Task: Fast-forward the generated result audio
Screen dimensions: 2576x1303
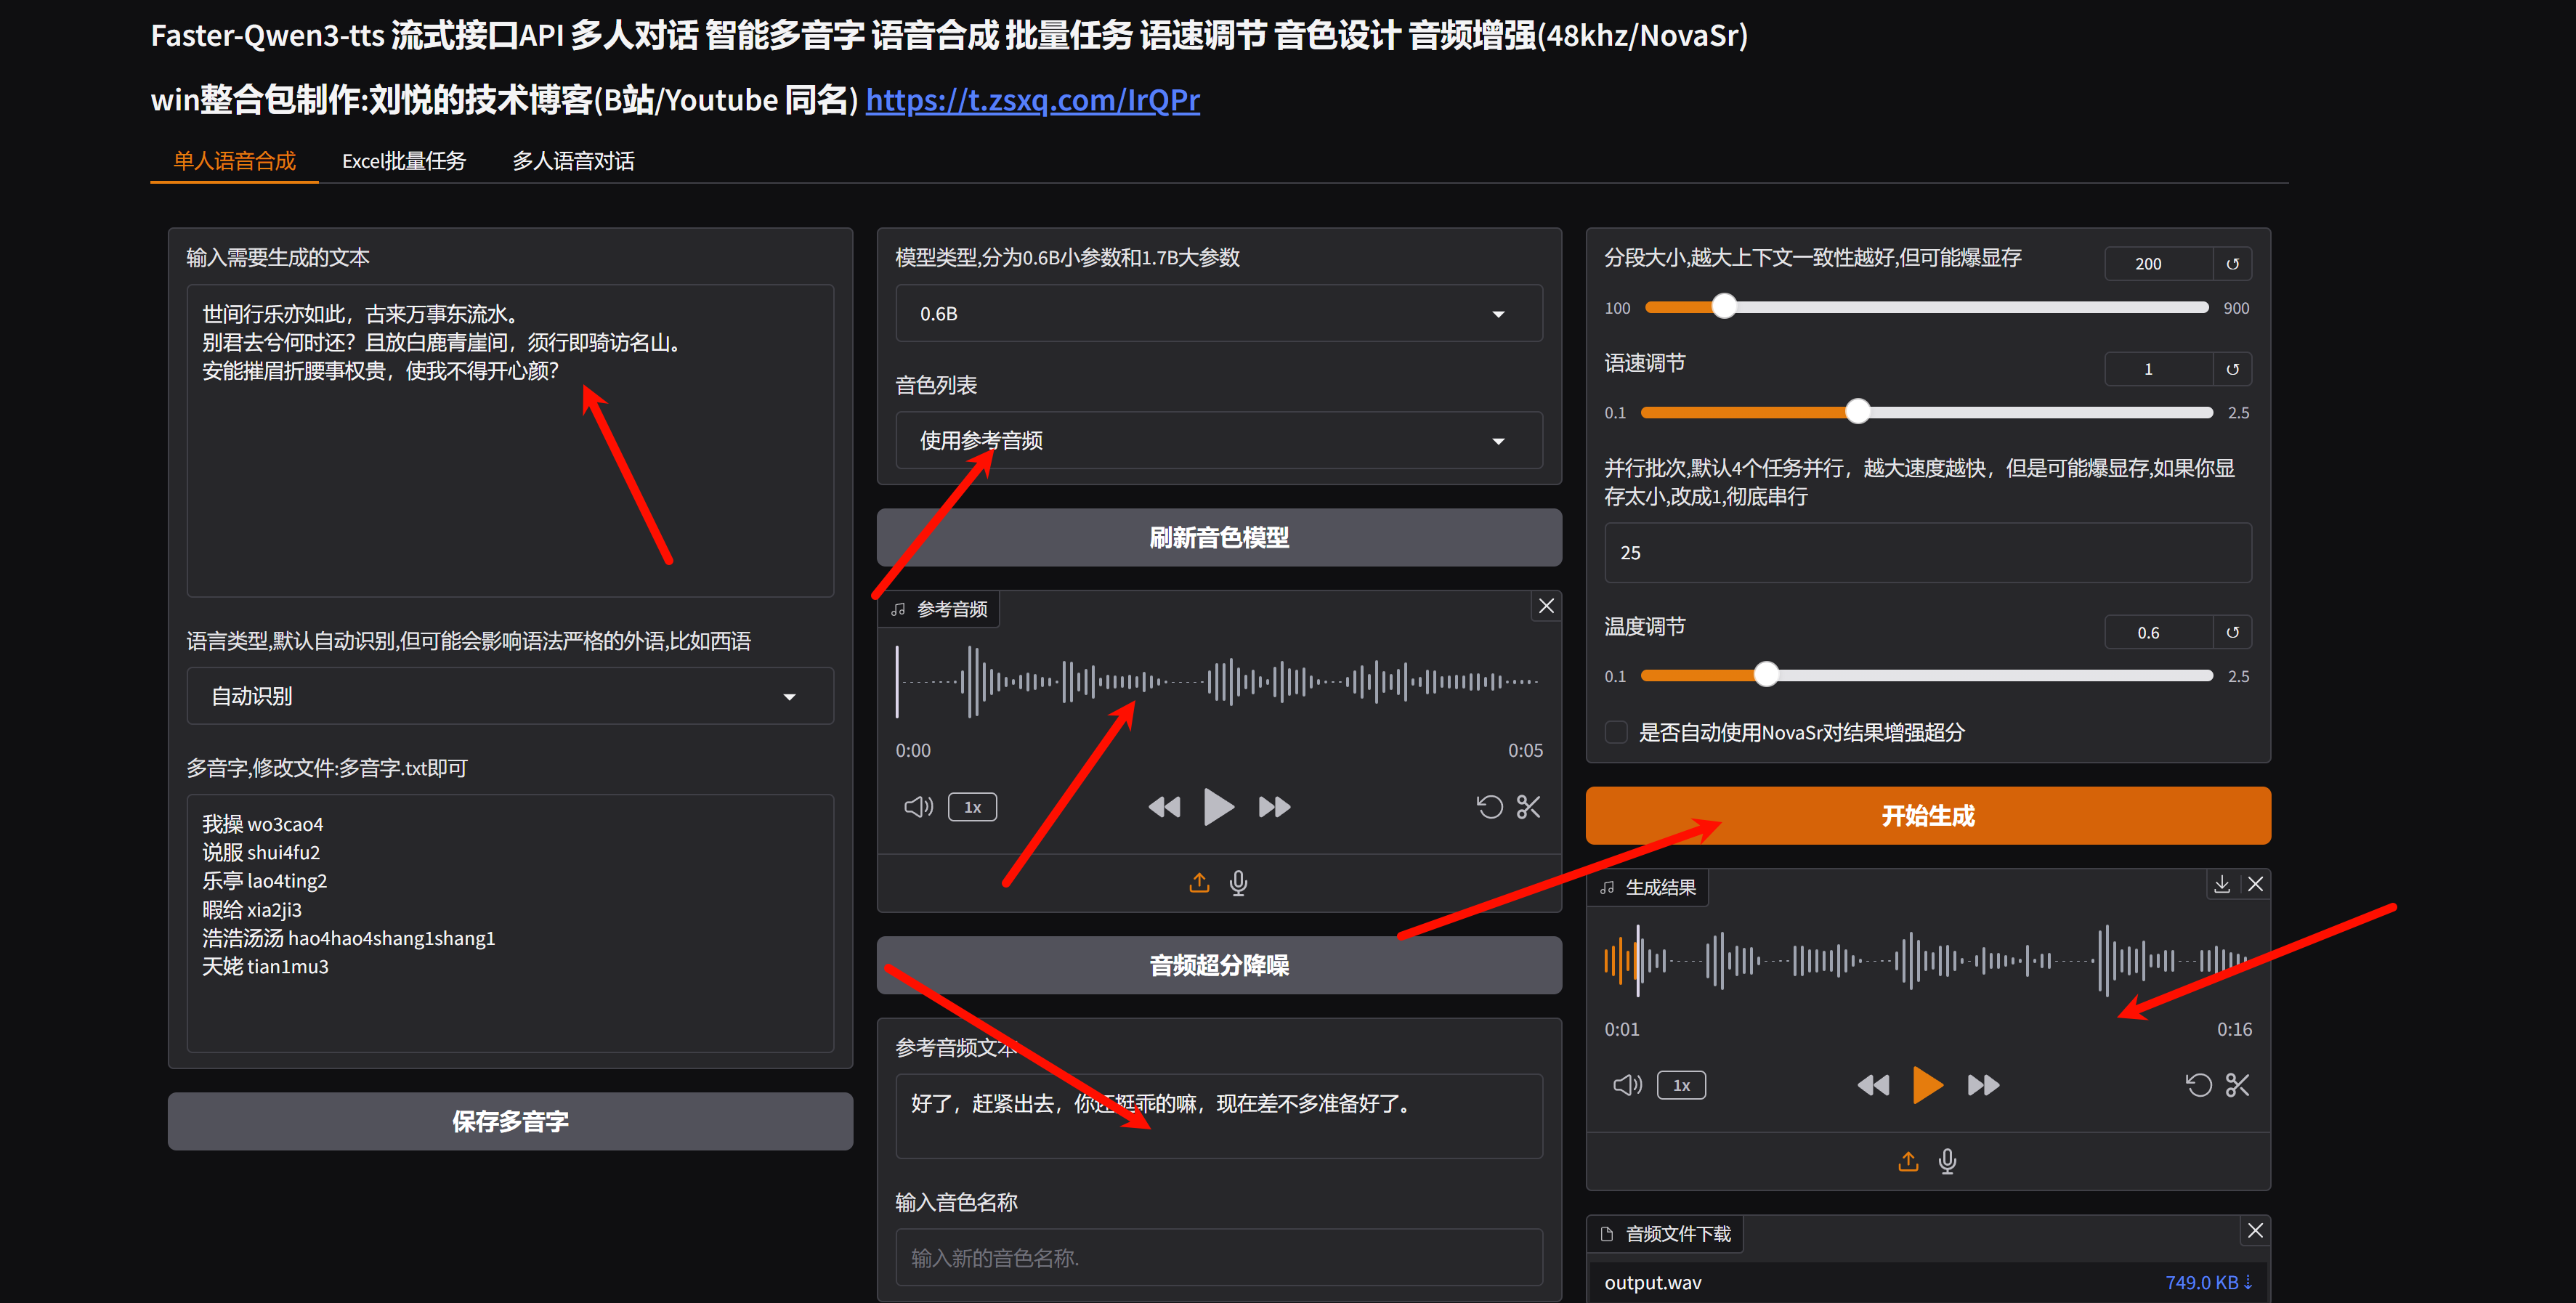Action: [x=1982, y=1085]
